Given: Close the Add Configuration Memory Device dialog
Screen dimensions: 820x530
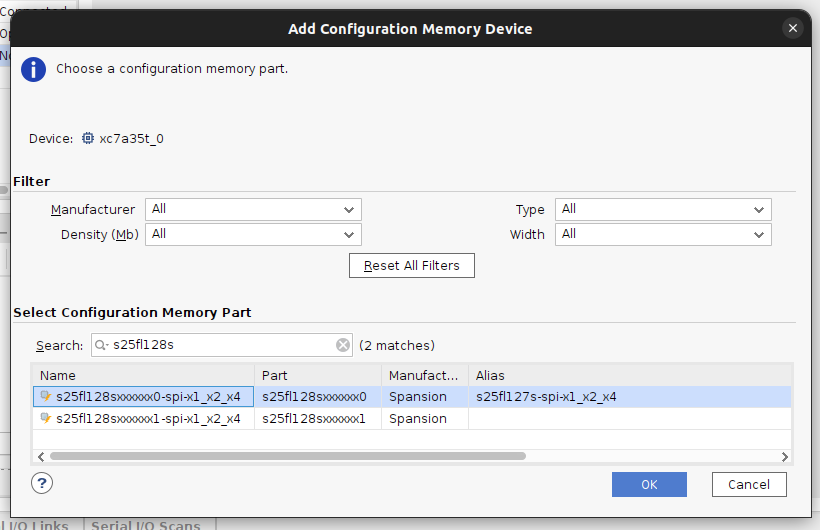Looking at the screenshot, I should 792,28.
